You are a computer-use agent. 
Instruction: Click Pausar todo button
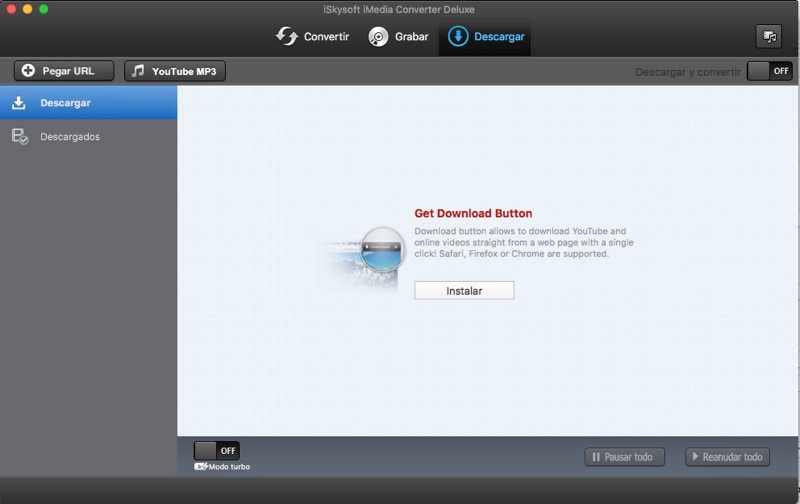pyautogui.click(x=624, y=457)
